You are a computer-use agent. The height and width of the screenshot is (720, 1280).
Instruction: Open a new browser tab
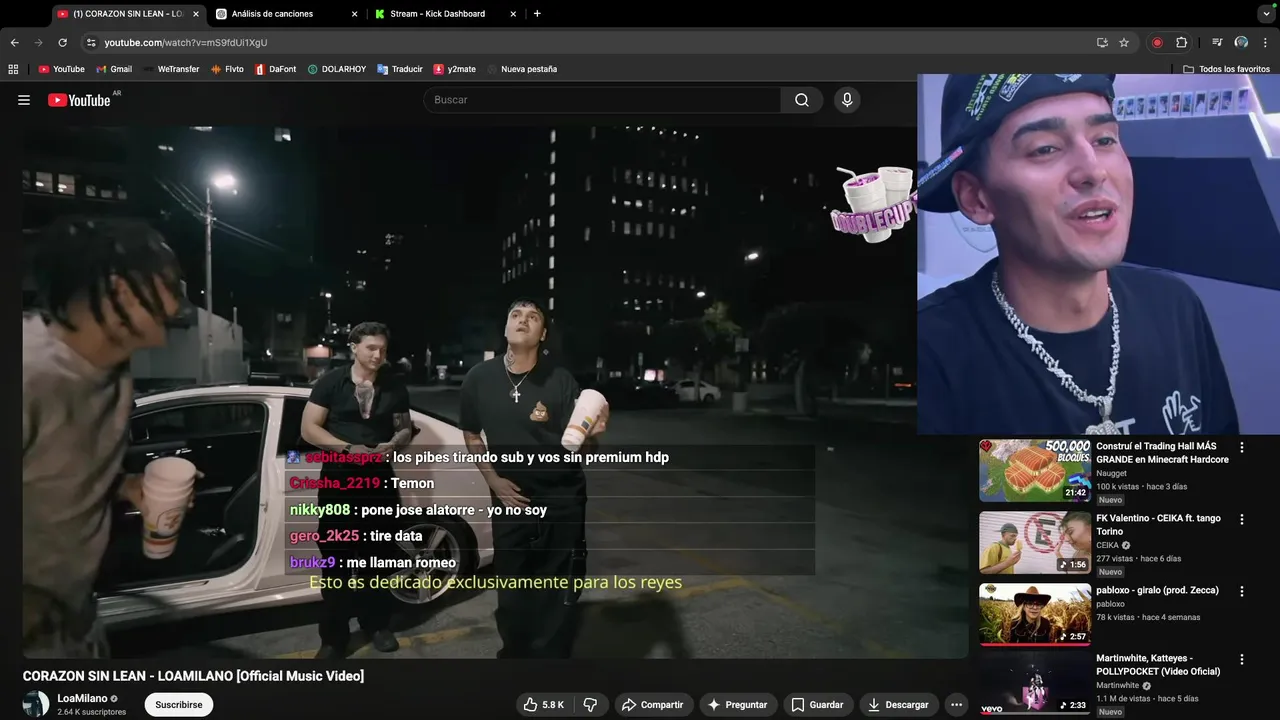click(537, 14)
